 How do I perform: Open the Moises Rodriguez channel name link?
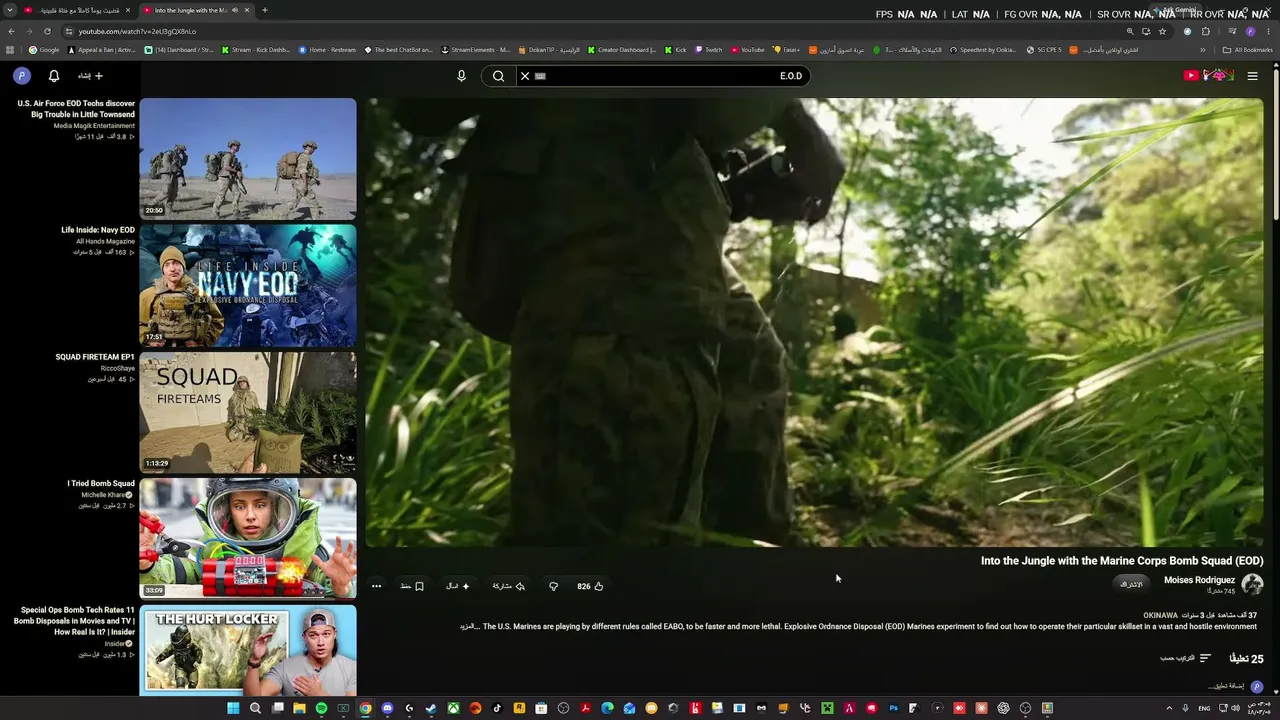pos(1199,580)
